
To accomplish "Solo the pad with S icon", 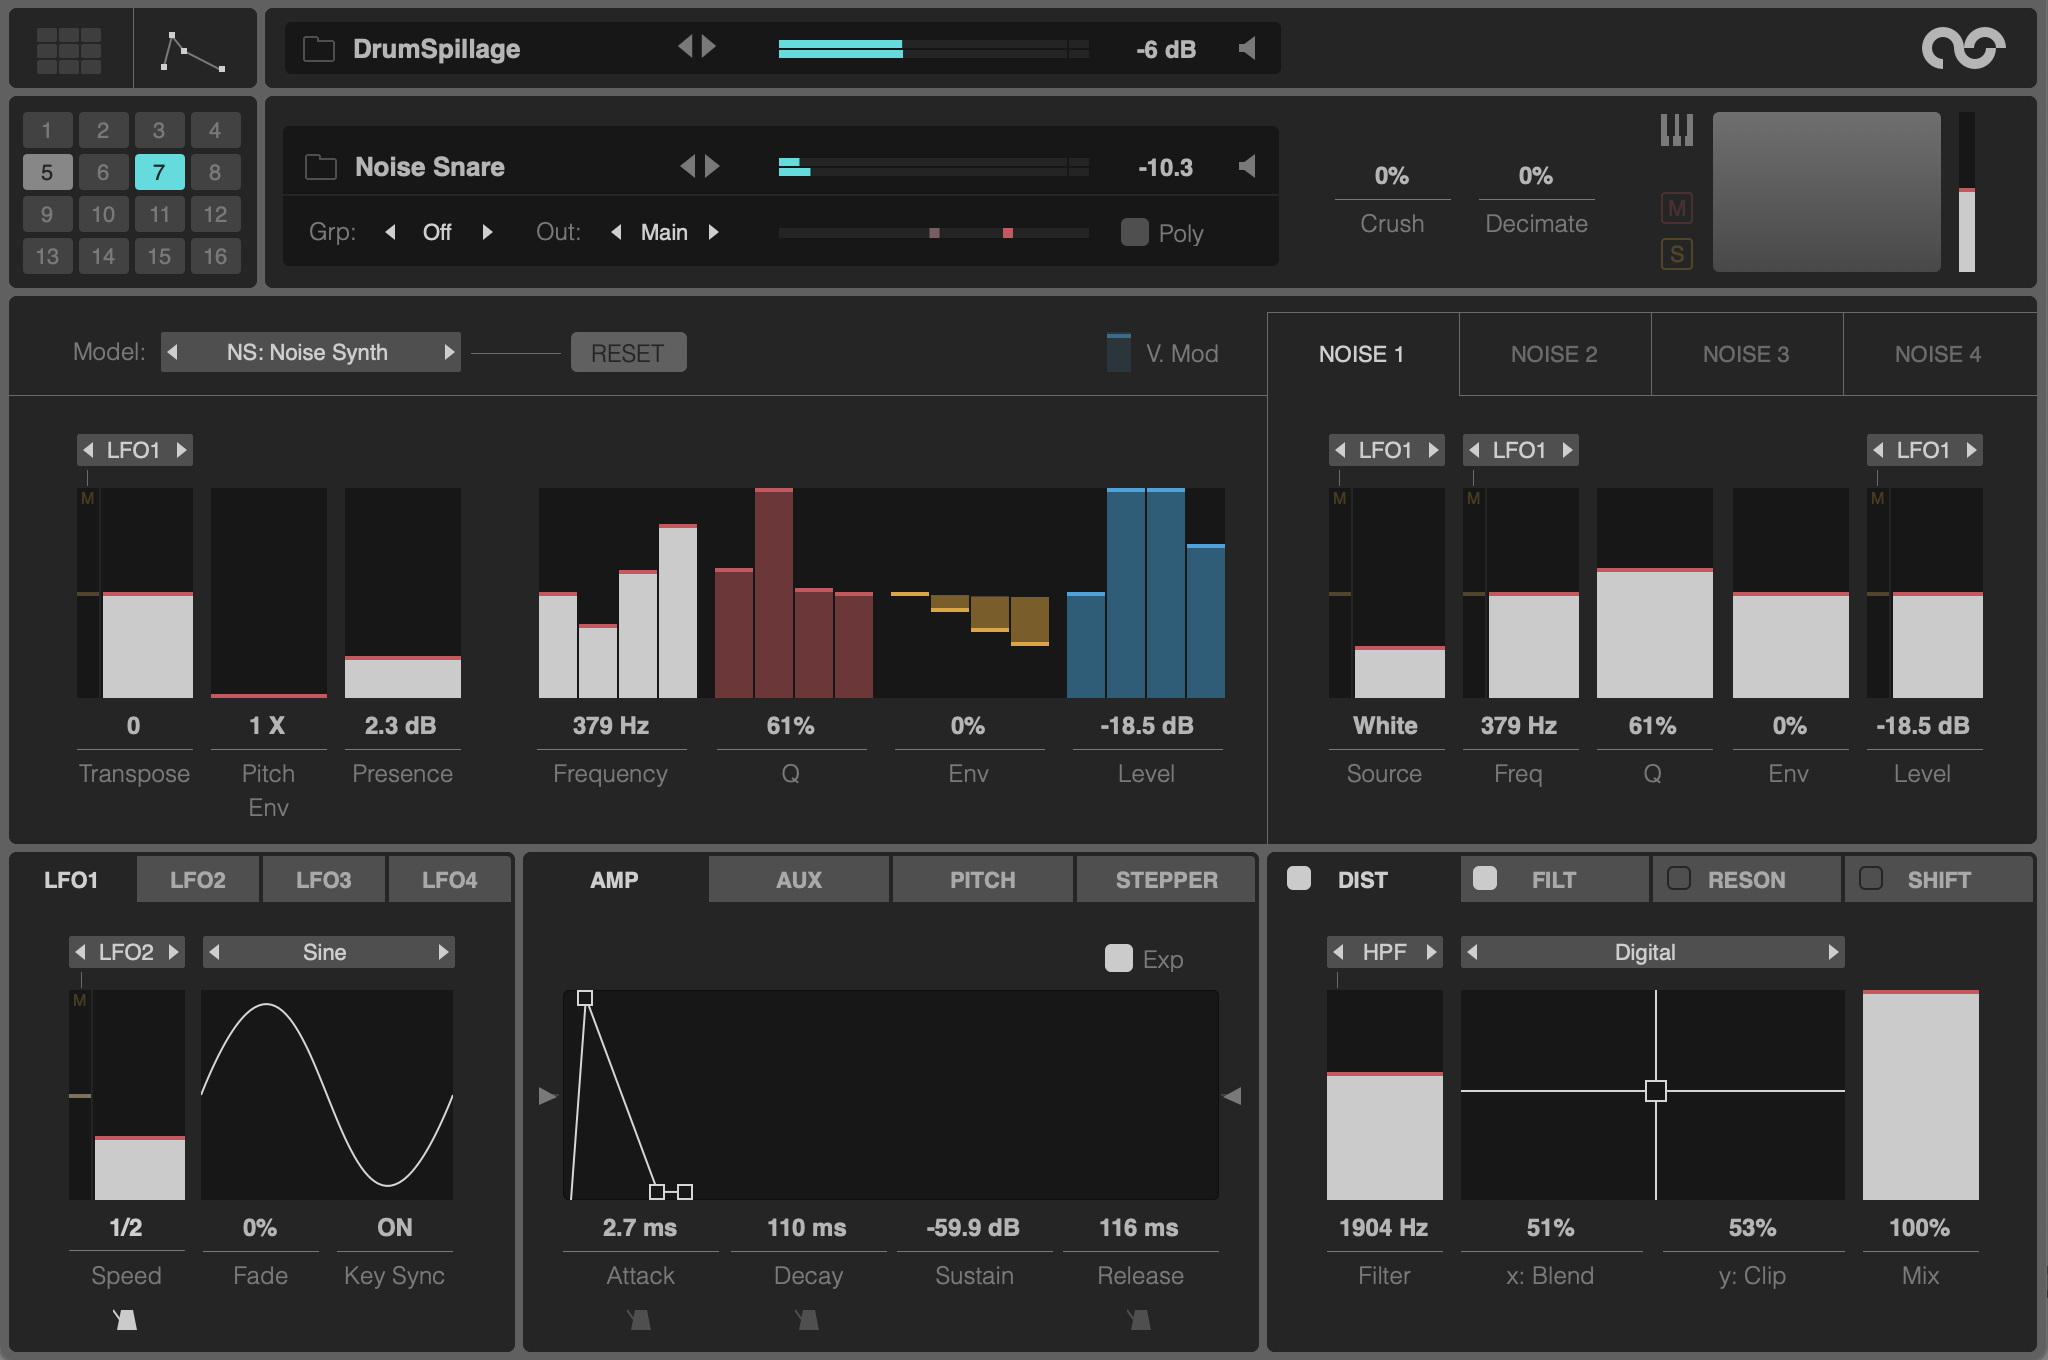I will pyautogui.click(x=1676, y=254).
